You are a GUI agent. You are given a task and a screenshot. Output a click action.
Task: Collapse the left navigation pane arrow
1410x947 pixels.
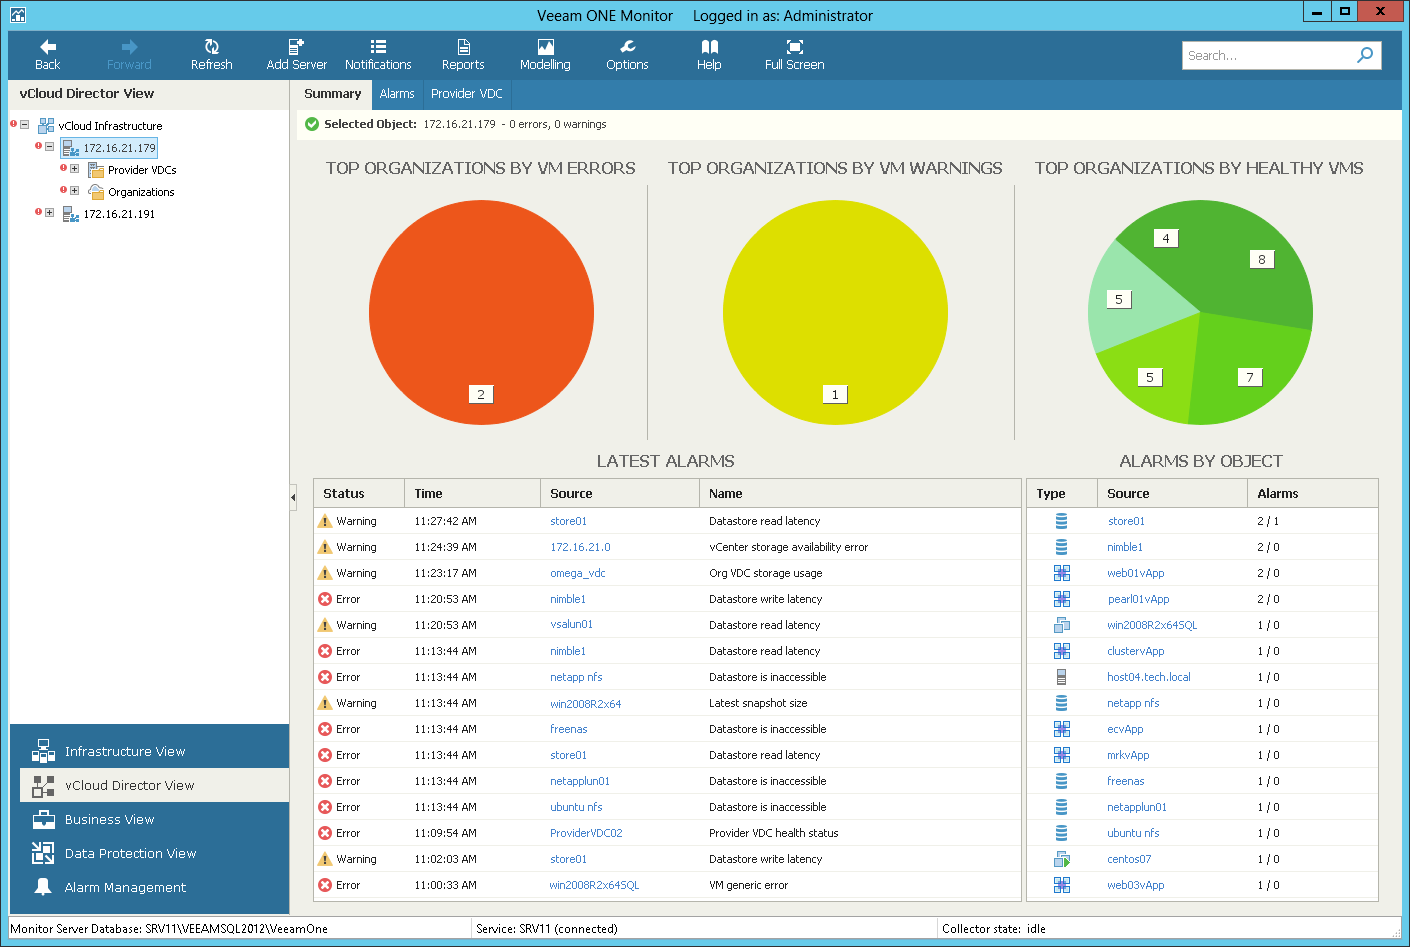(x=293, y=496)
